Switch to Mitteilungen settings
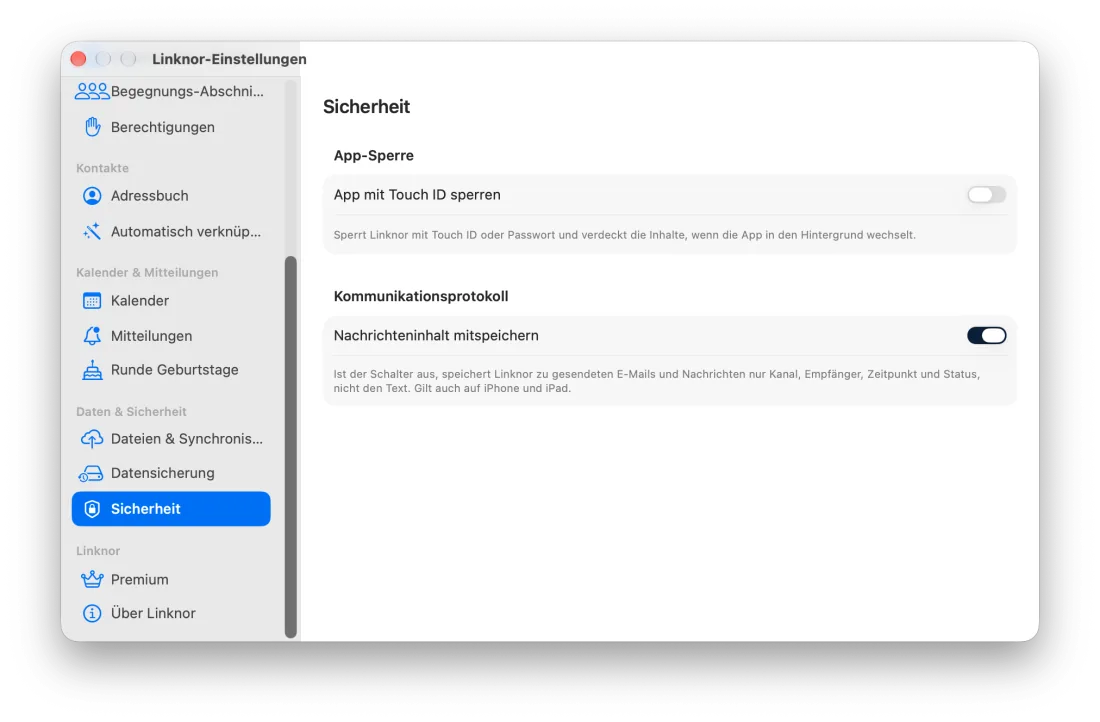The image size is (1100, 722). [171, 336]
